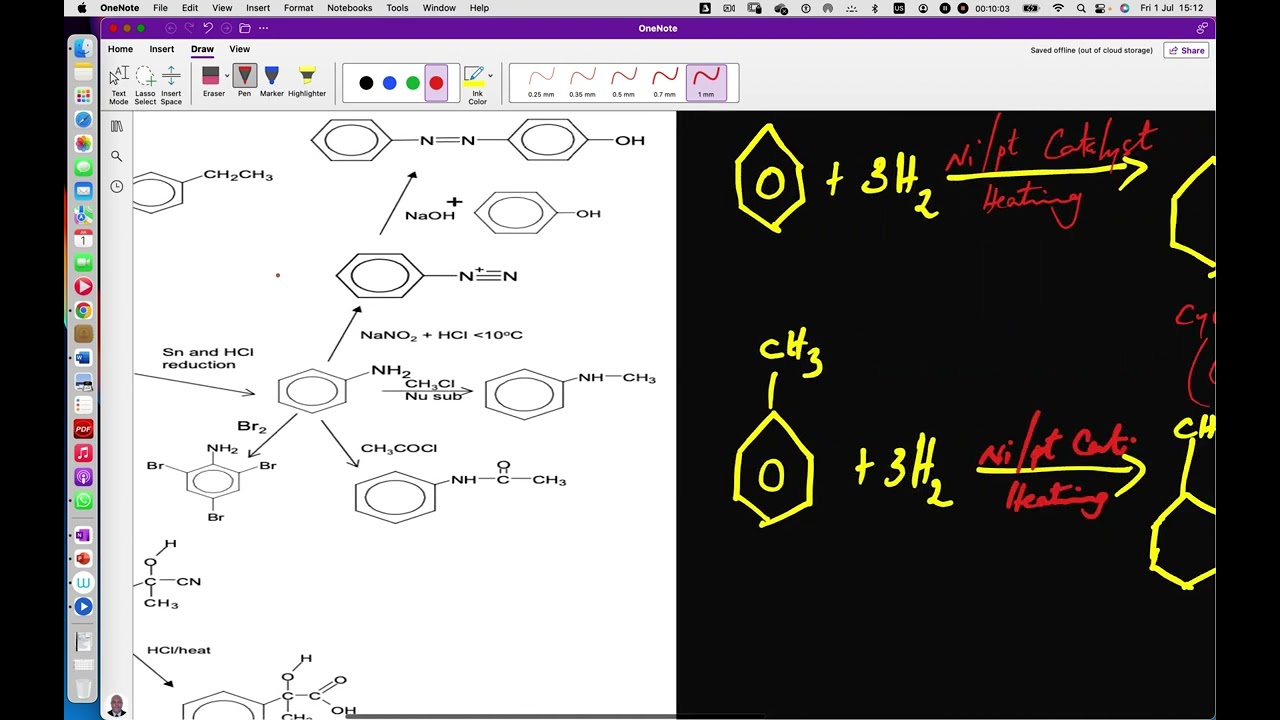Pick the Pen drawing tool

click(244, 82)
